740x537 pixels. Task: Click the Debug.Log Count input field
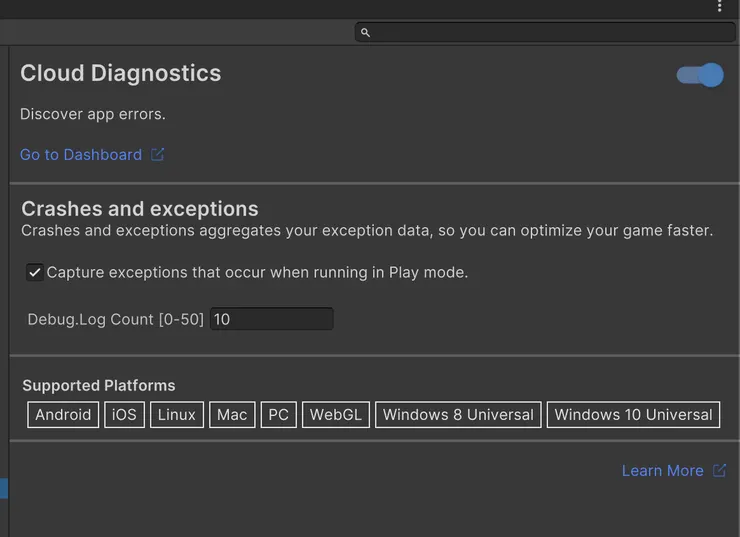(x=271, y=319)
